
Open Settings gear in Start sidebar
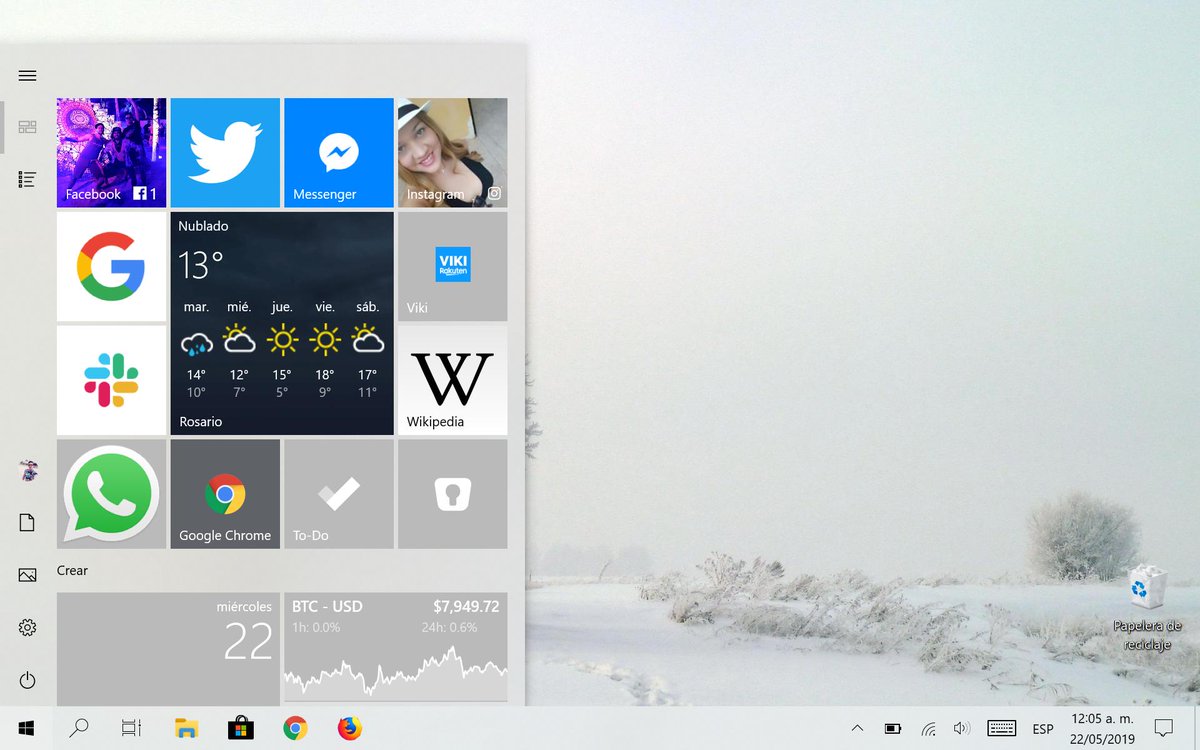(27, 628)
